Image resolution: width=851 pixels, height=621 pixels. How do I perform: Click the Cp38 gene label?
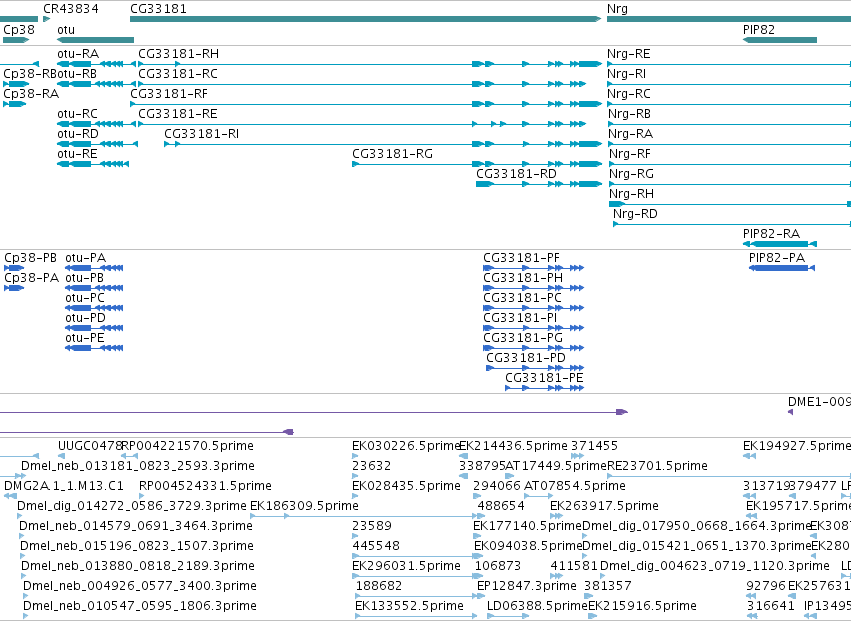coord(18,29)
